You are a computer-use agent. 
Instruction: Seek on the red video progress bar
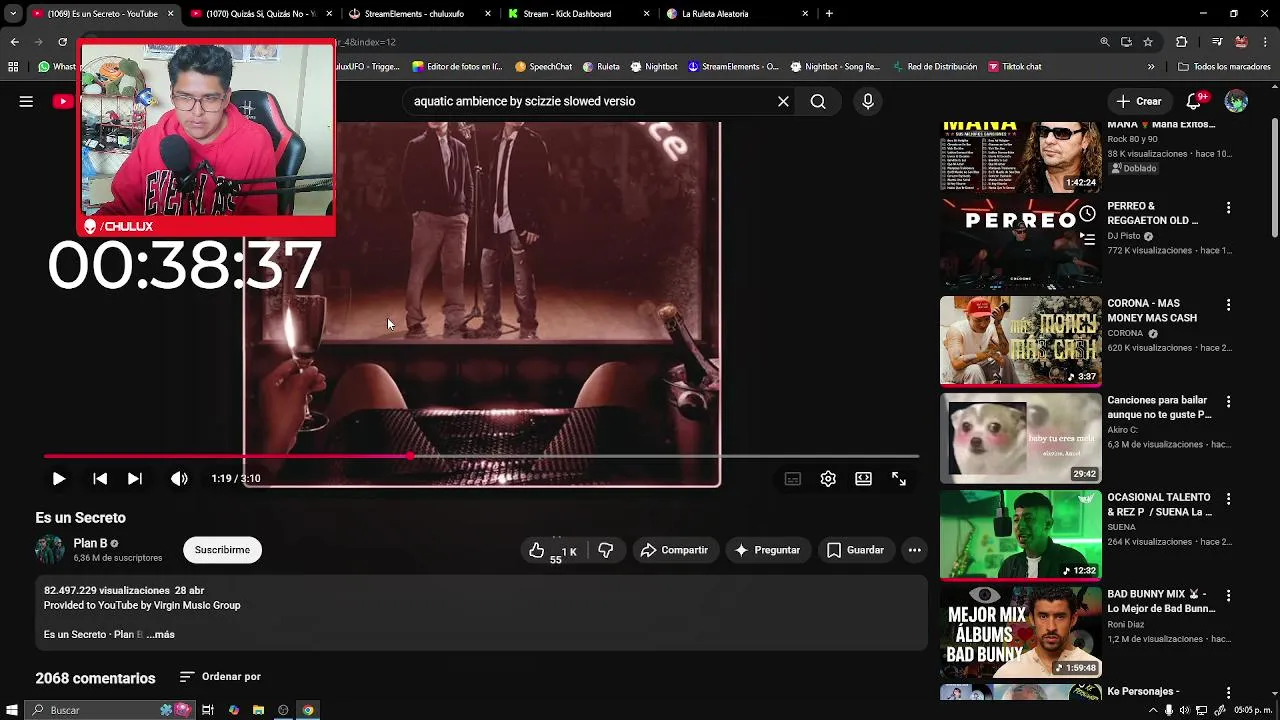(481, 456)
